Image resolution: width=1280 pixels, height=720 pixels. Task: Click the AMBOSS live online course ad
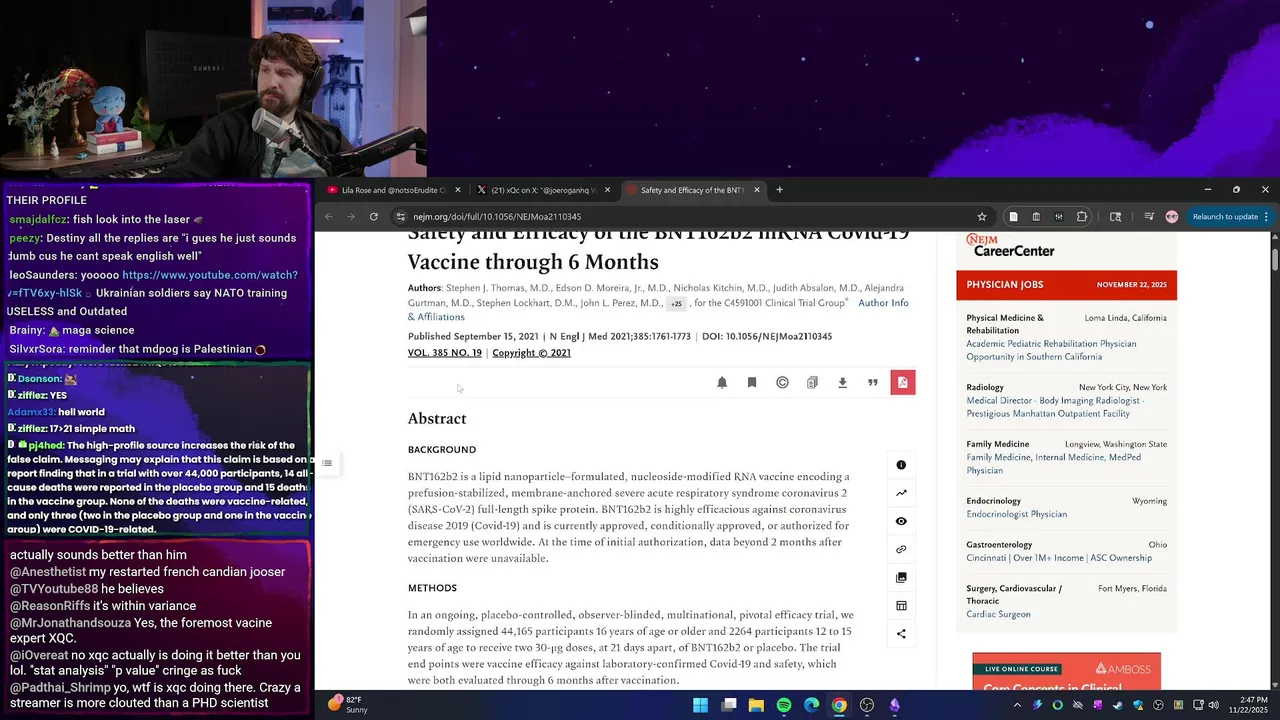1066,671
